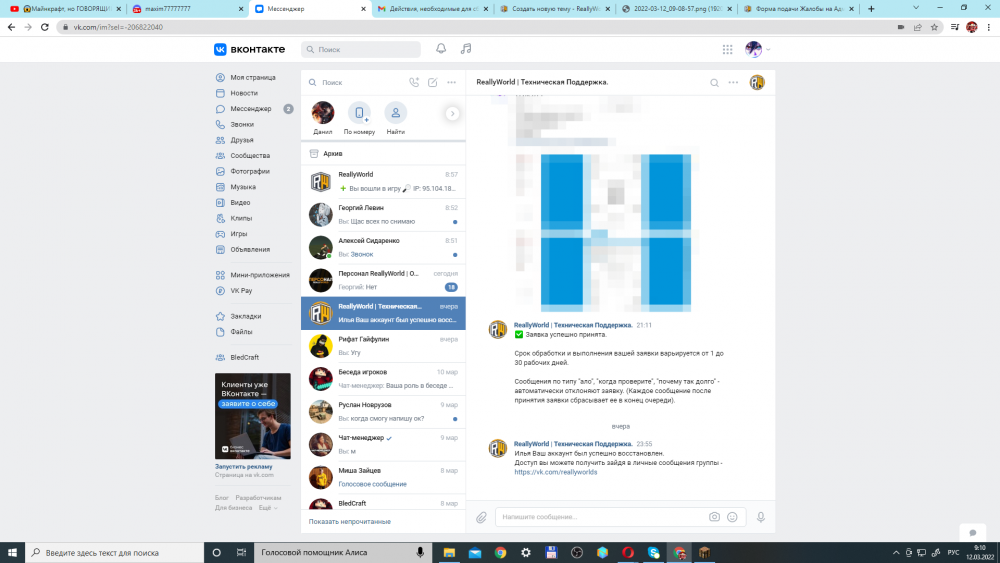Click Запустить рекламу link
Image resolution: width=1000 pixels, height=563 pixels.
tap(244, 467)
